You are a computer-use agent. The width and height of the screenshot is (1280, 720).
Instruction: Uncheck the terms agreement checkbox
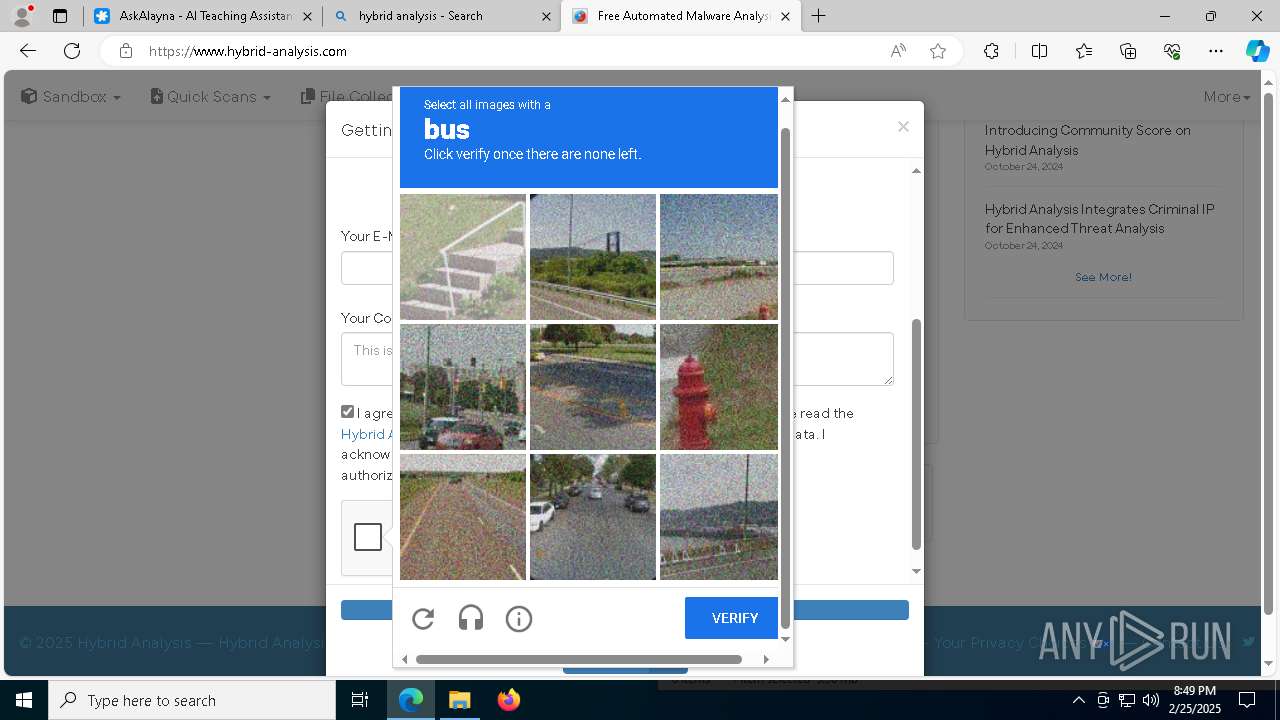click(347, 412)
